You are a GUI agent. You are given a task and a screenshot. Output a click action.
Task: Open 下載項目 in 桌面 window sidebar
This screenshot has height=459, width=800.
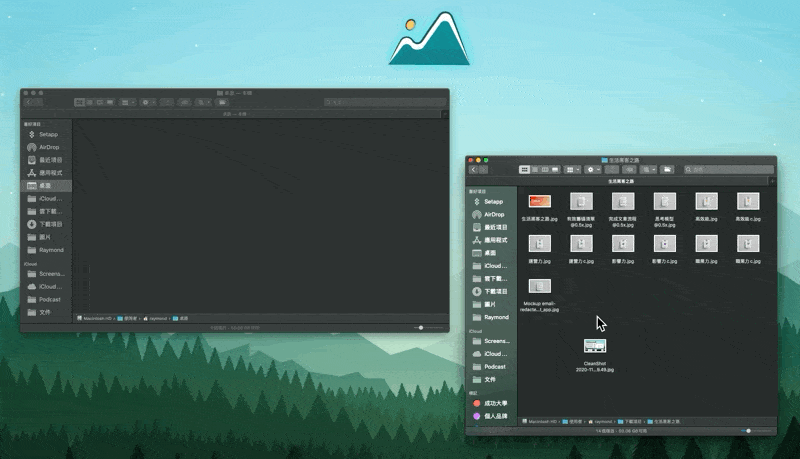click(46, 224)
